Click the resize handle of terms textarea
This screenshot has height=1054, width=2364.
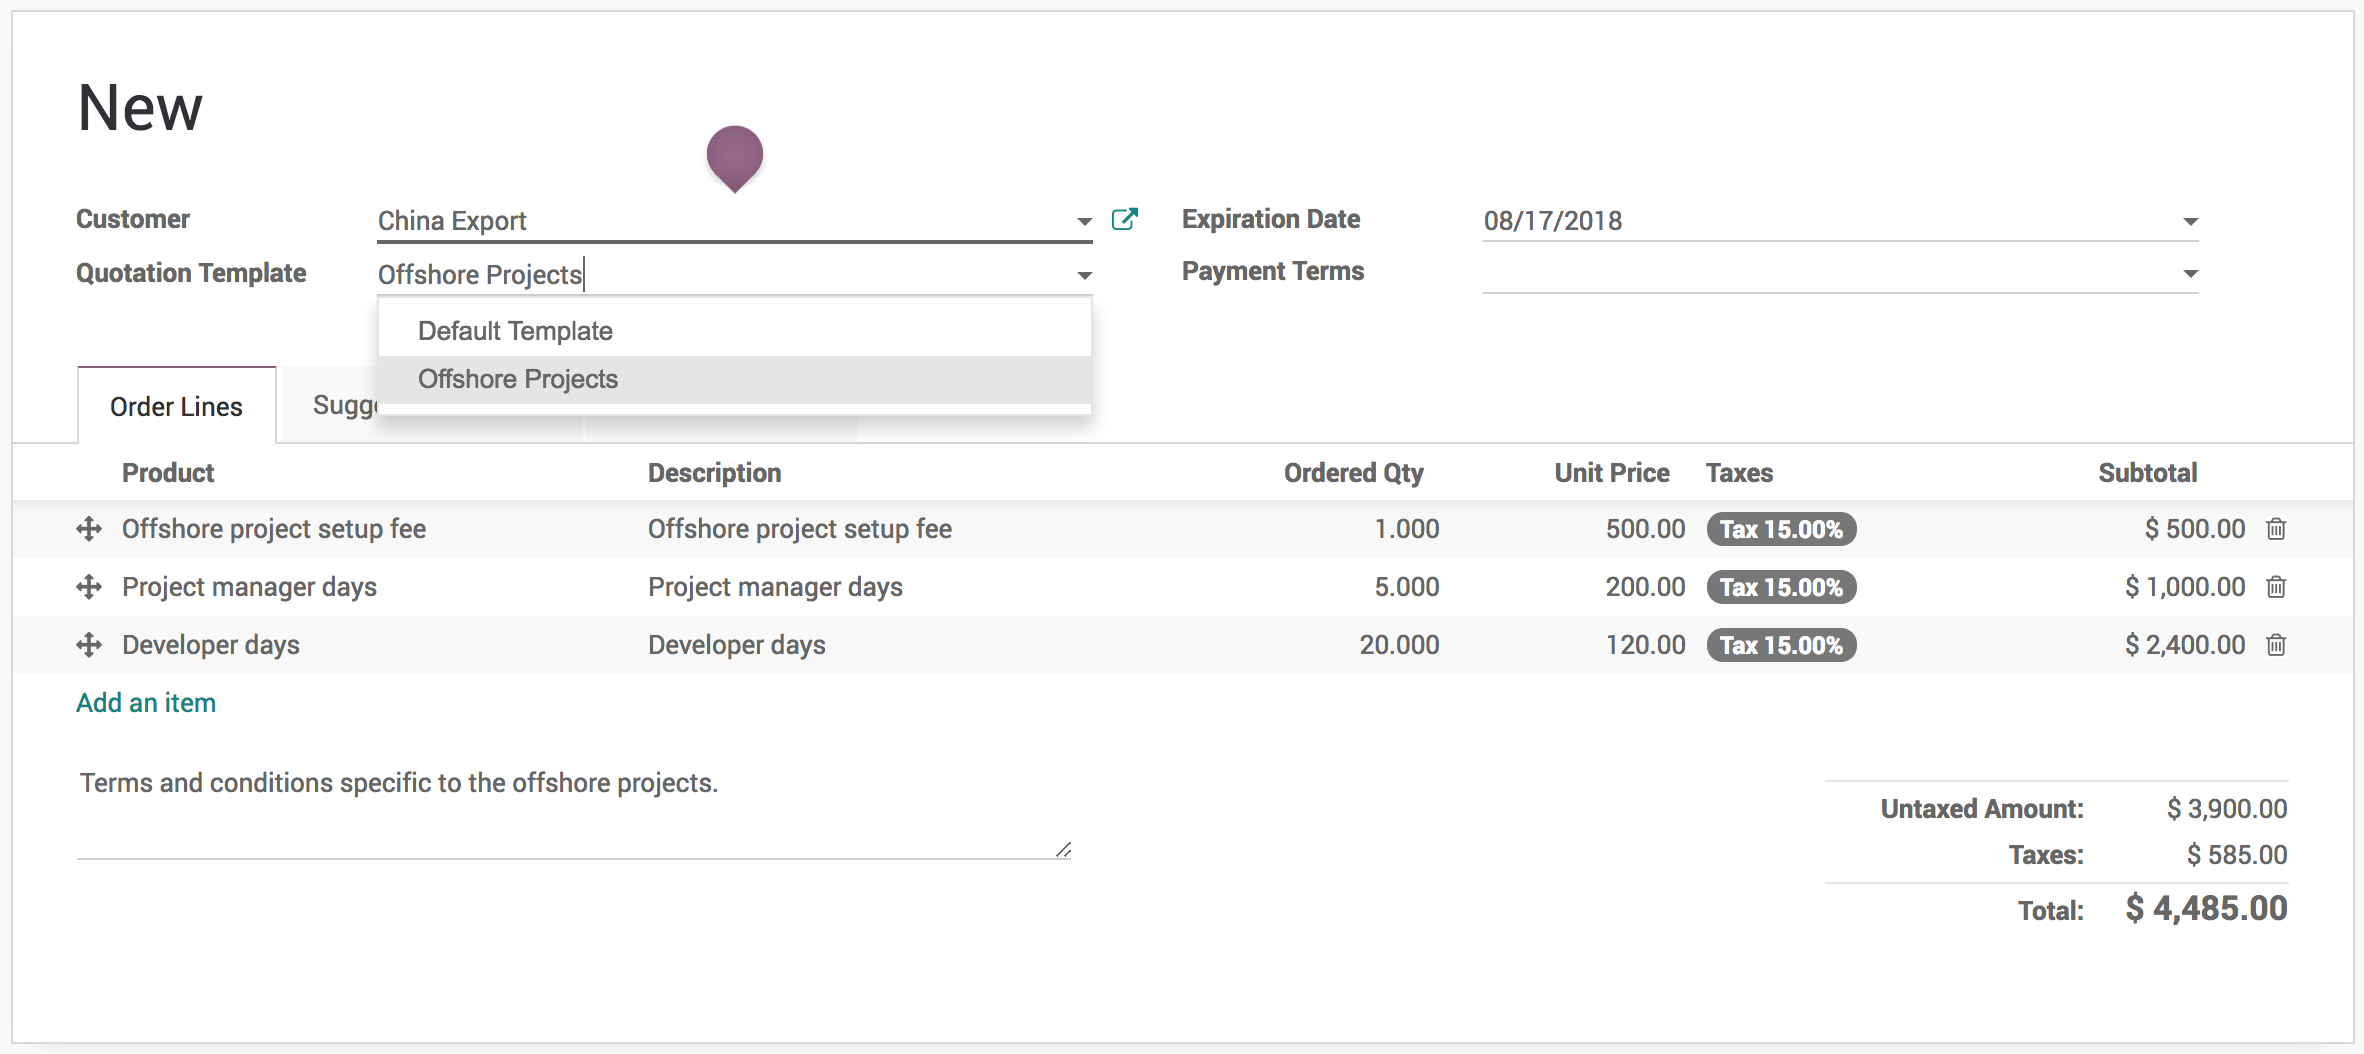click(1063, 850)
